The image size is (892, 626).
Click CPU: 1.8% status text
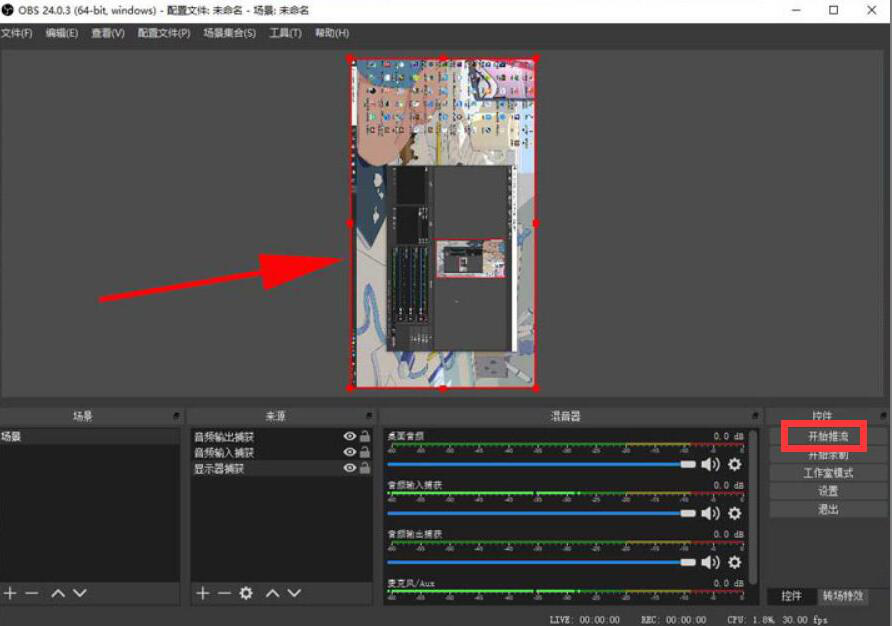[751, 619]
